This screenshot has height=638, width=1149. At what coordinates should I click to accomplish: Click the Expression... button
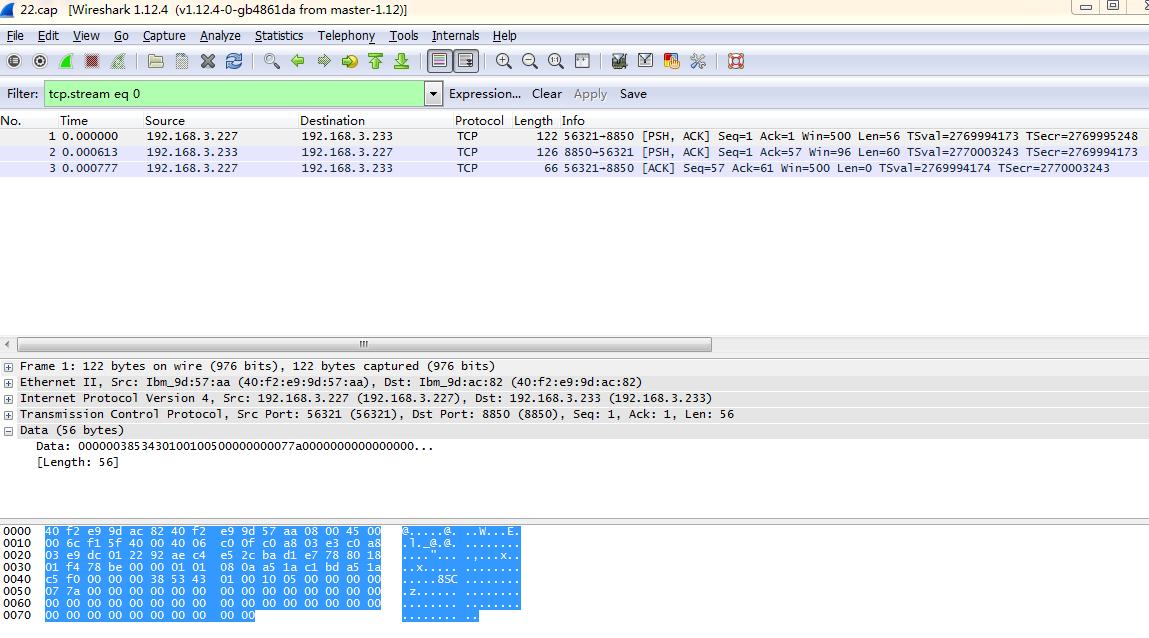[485, 94]
